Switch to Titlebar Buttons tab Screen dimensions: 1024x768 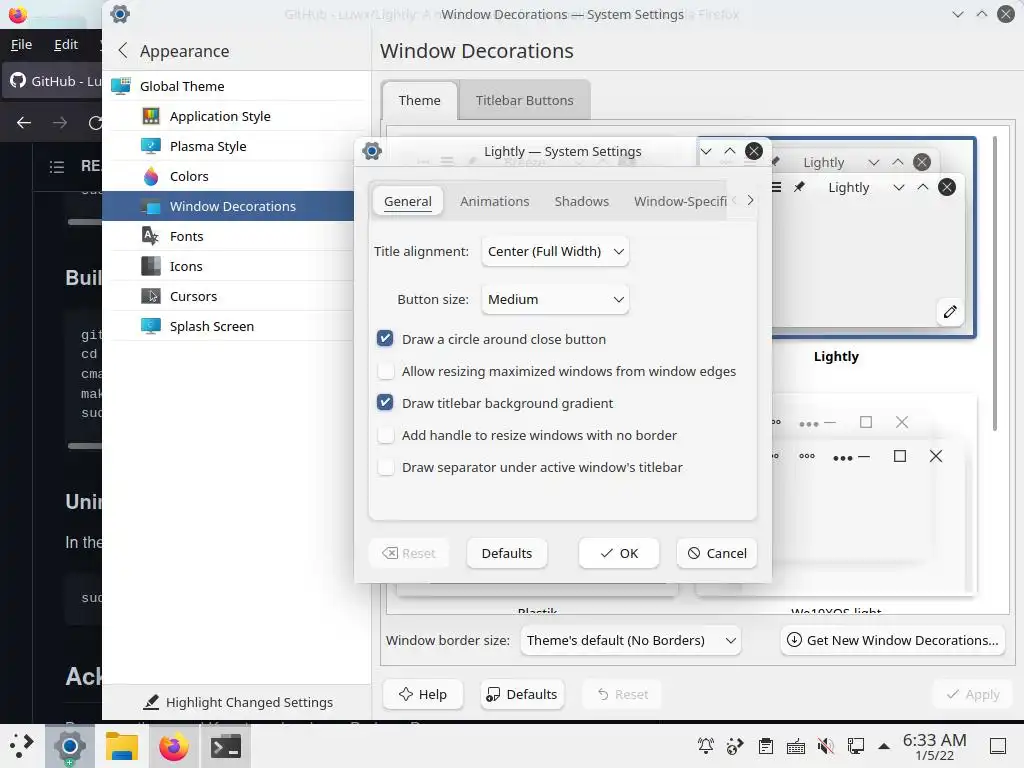524,100
